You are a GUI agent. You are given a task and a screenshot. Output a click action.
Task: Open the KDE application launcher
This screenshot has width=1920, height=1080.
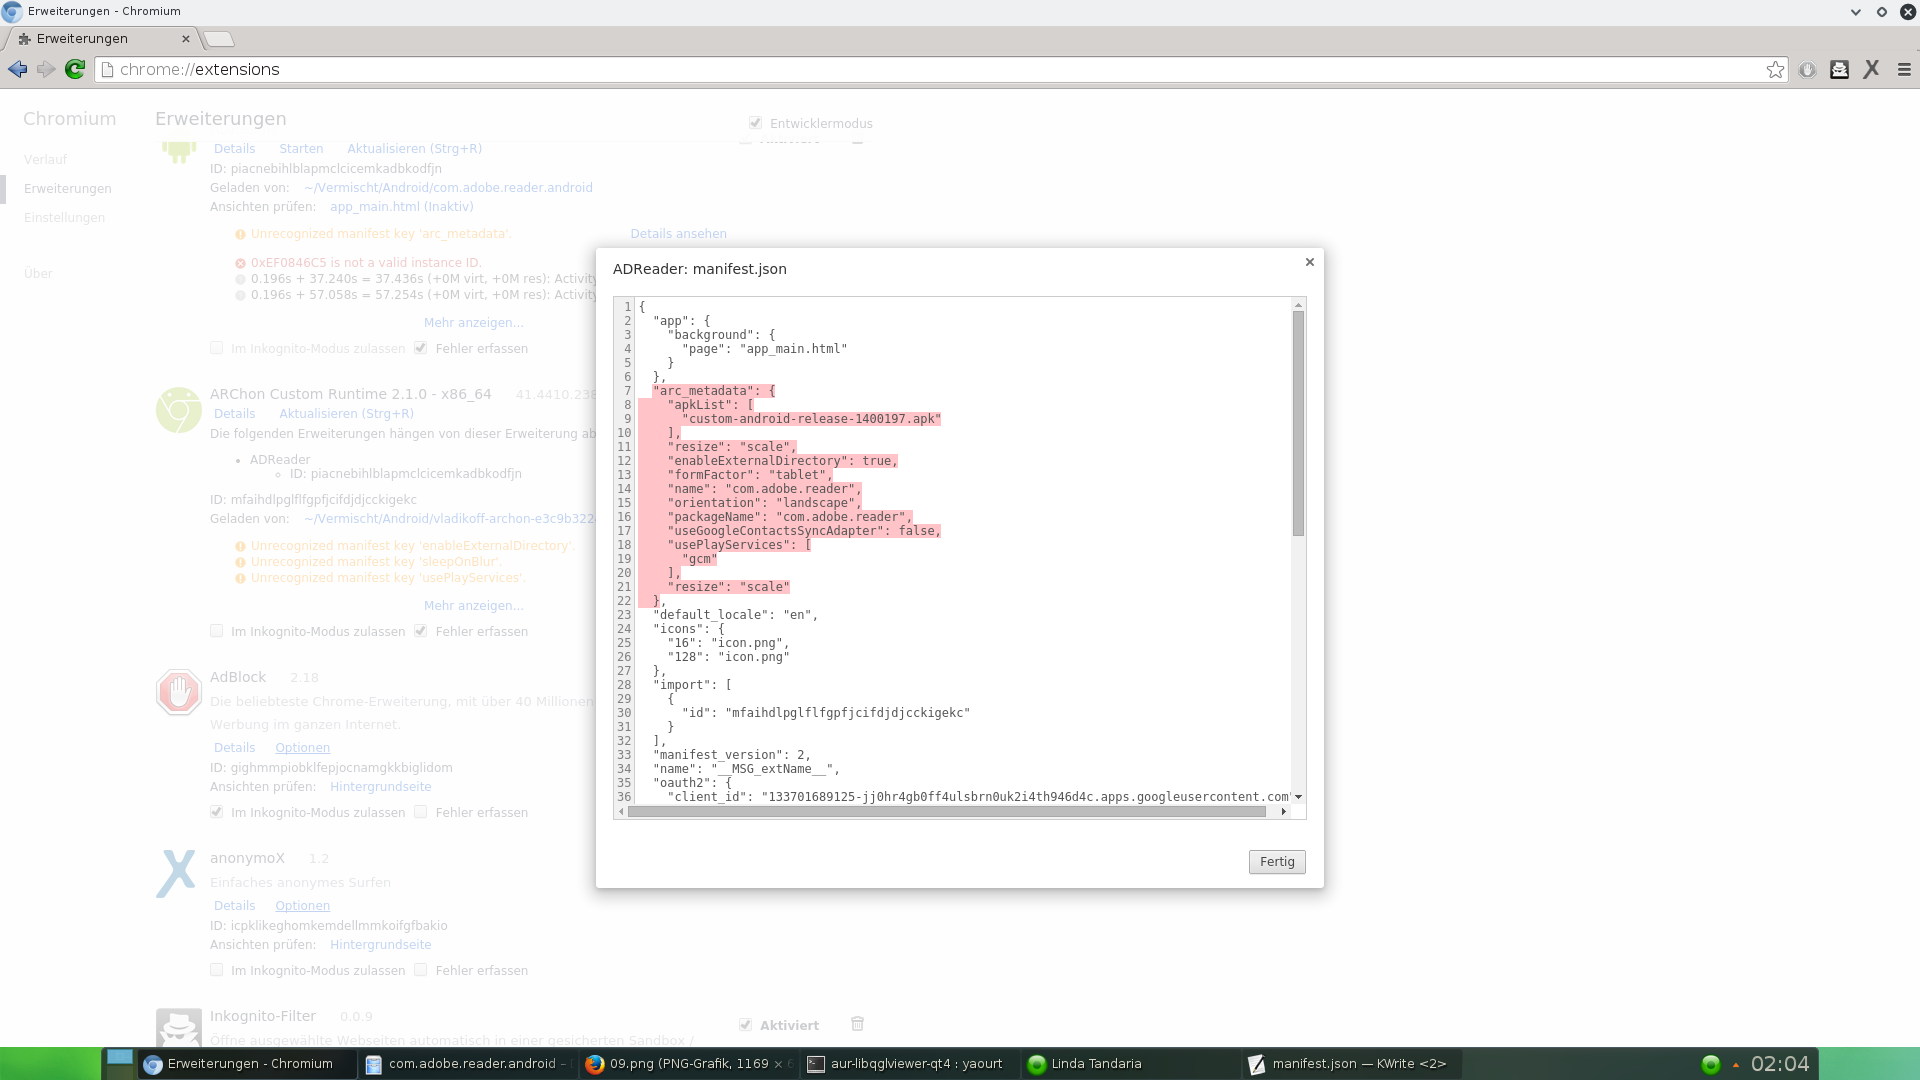tap(50, 1063)
